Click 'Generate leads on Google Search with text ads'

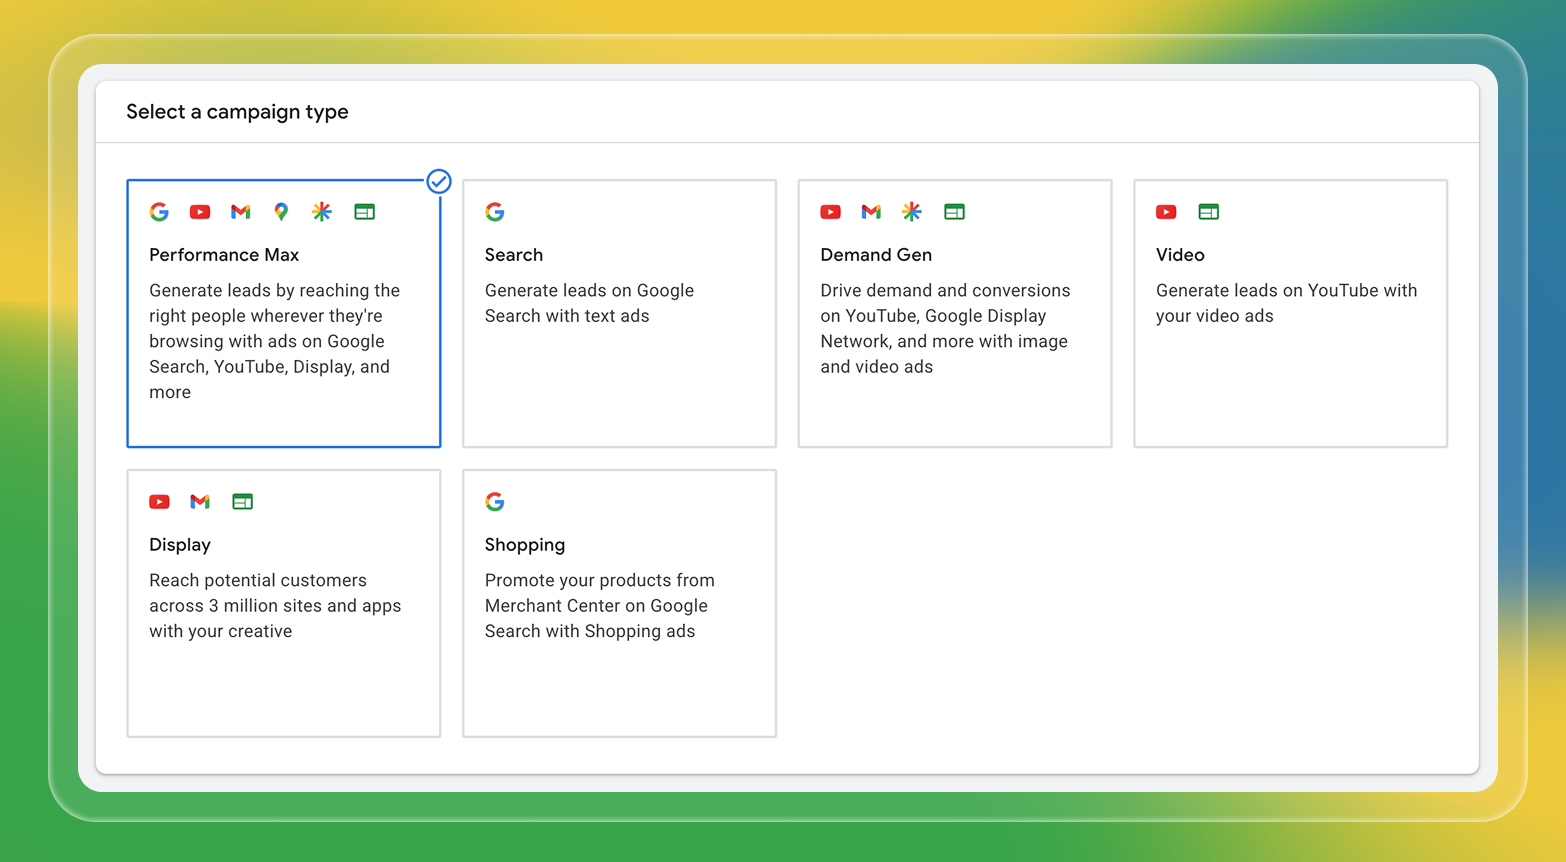(x=589, y=303)
